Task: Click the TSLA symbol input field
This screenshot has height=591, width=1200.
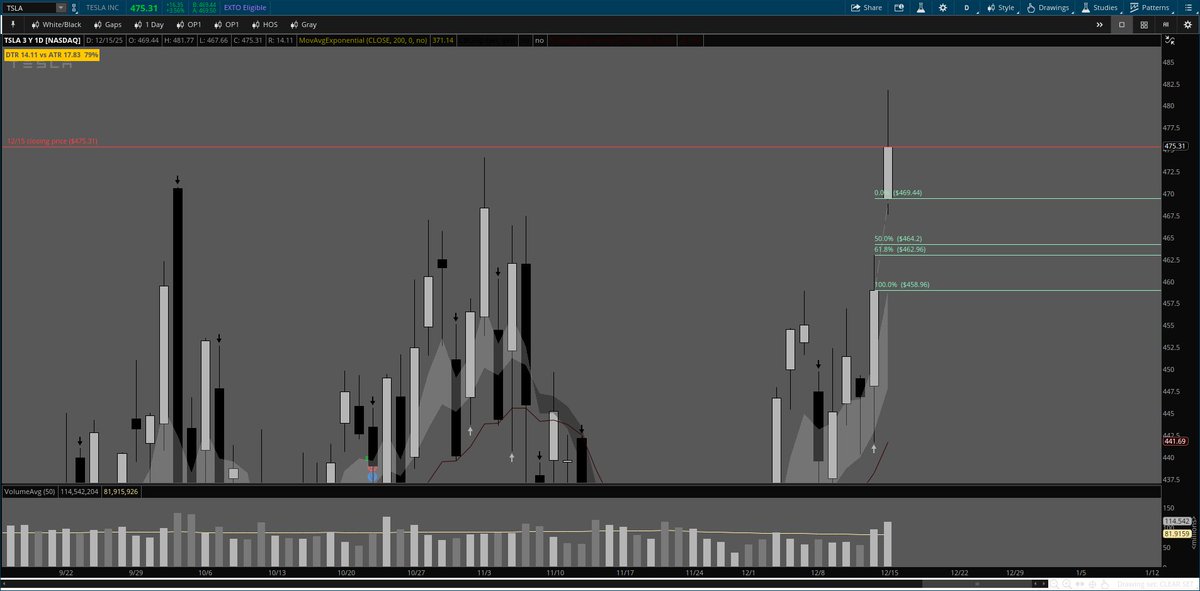Action: pyautogui.click(x=28, y=7)
